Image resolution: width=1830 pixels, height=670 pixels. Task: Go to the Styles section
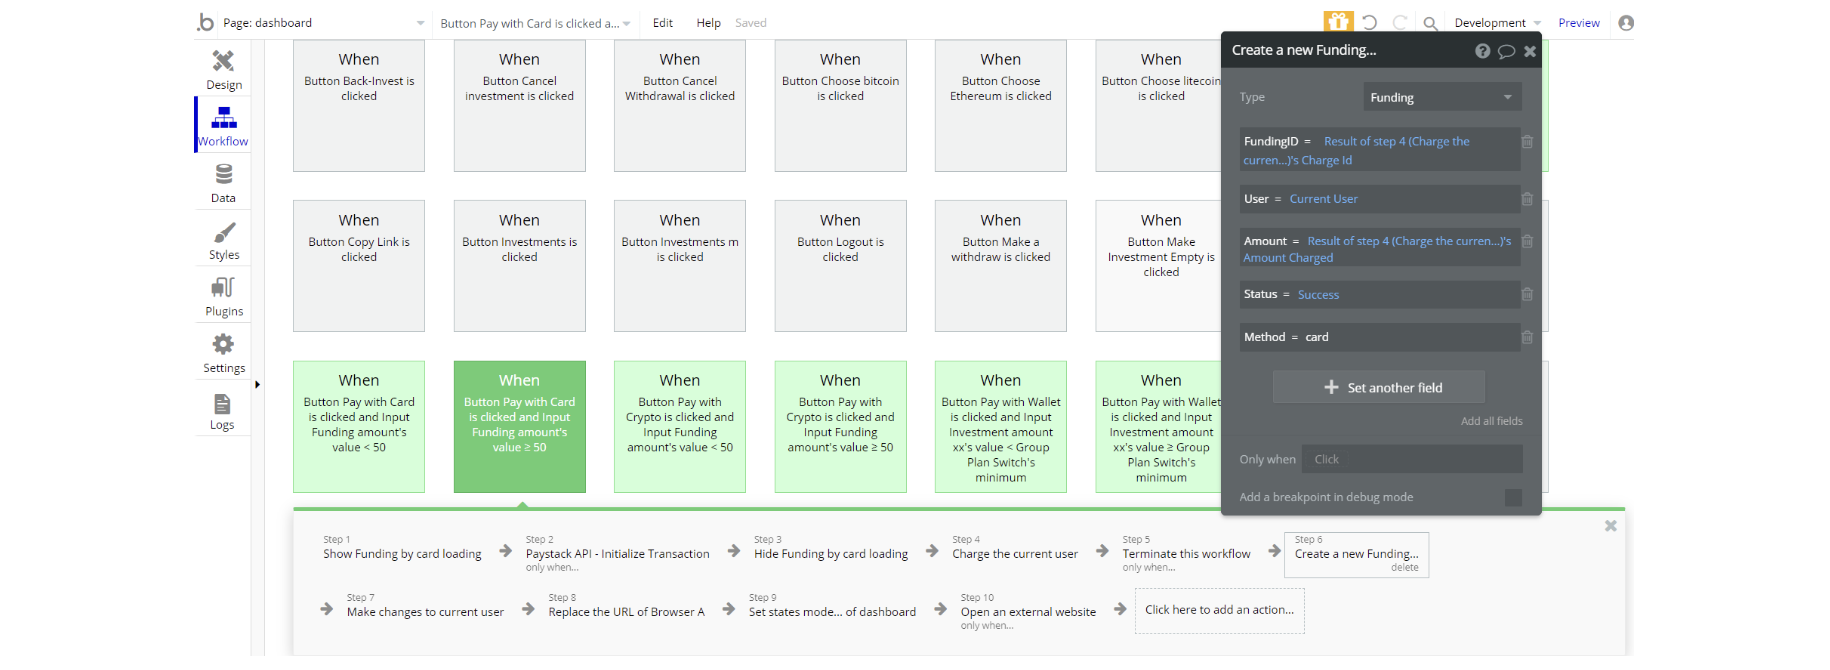point(223,239)
